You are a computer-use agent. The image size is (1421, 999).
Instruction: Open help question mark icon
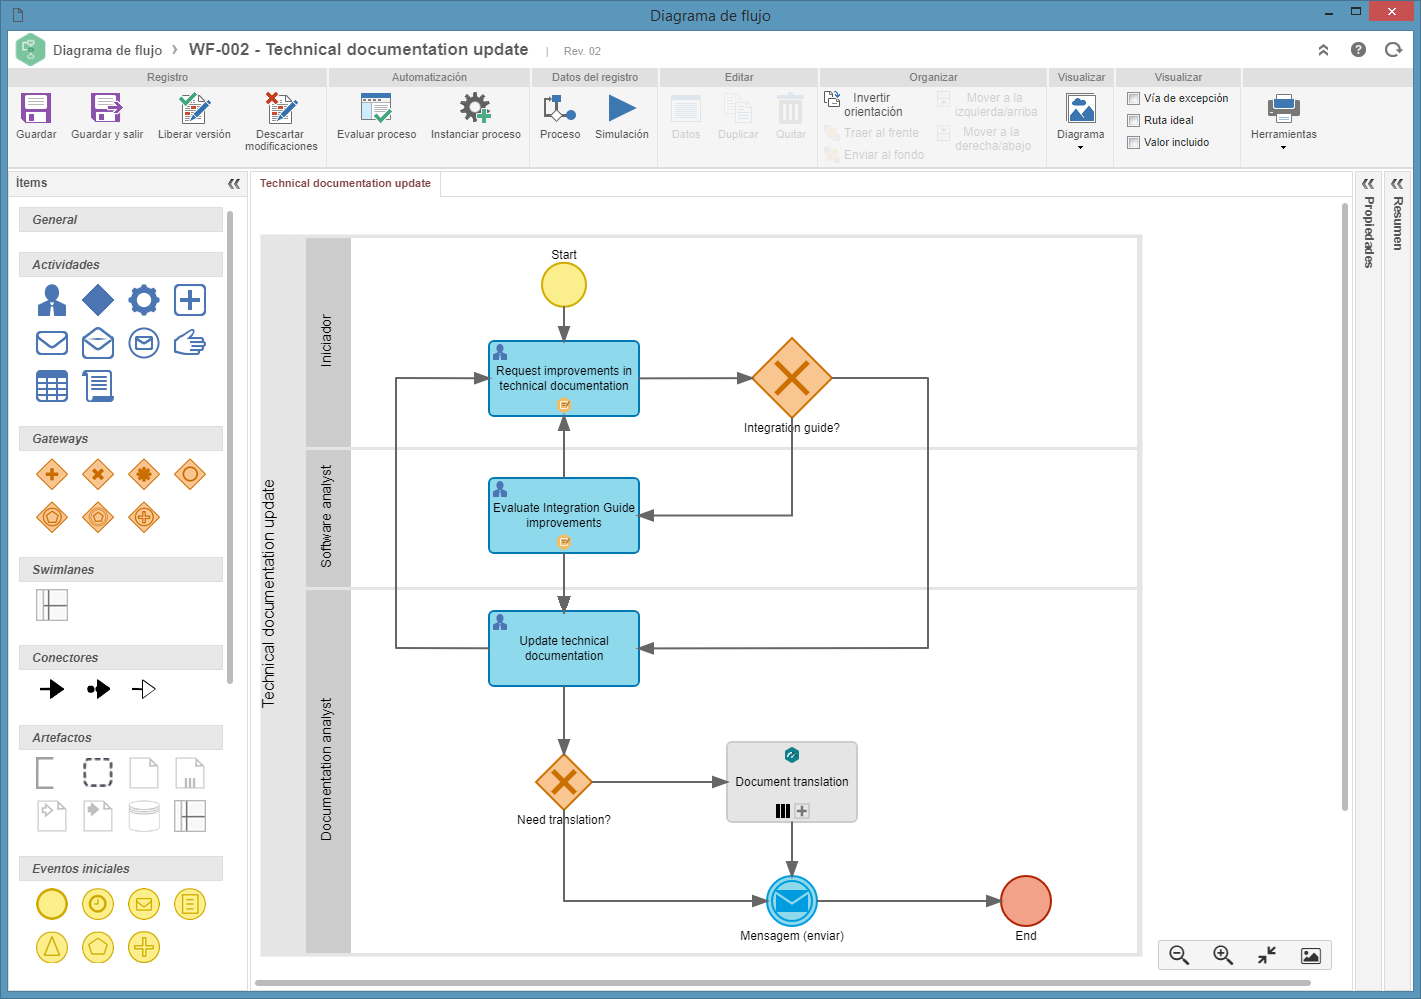1358,50
